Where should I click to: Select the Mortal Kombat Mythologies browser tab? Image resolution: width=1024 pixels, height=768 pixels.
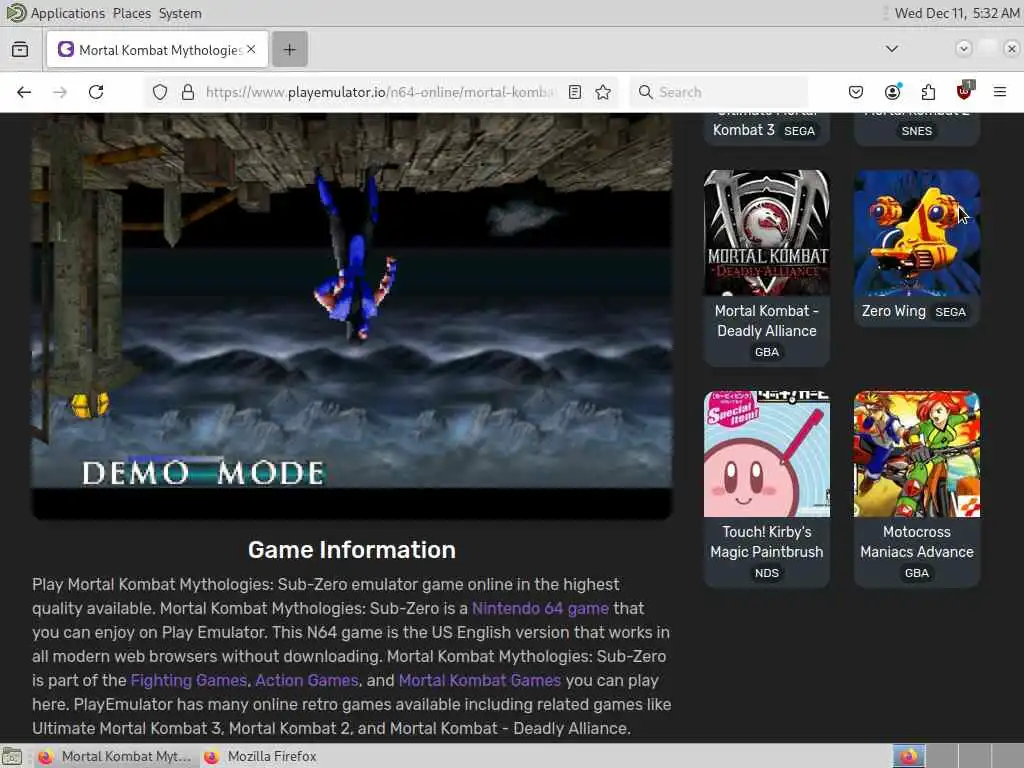(157, 50)
